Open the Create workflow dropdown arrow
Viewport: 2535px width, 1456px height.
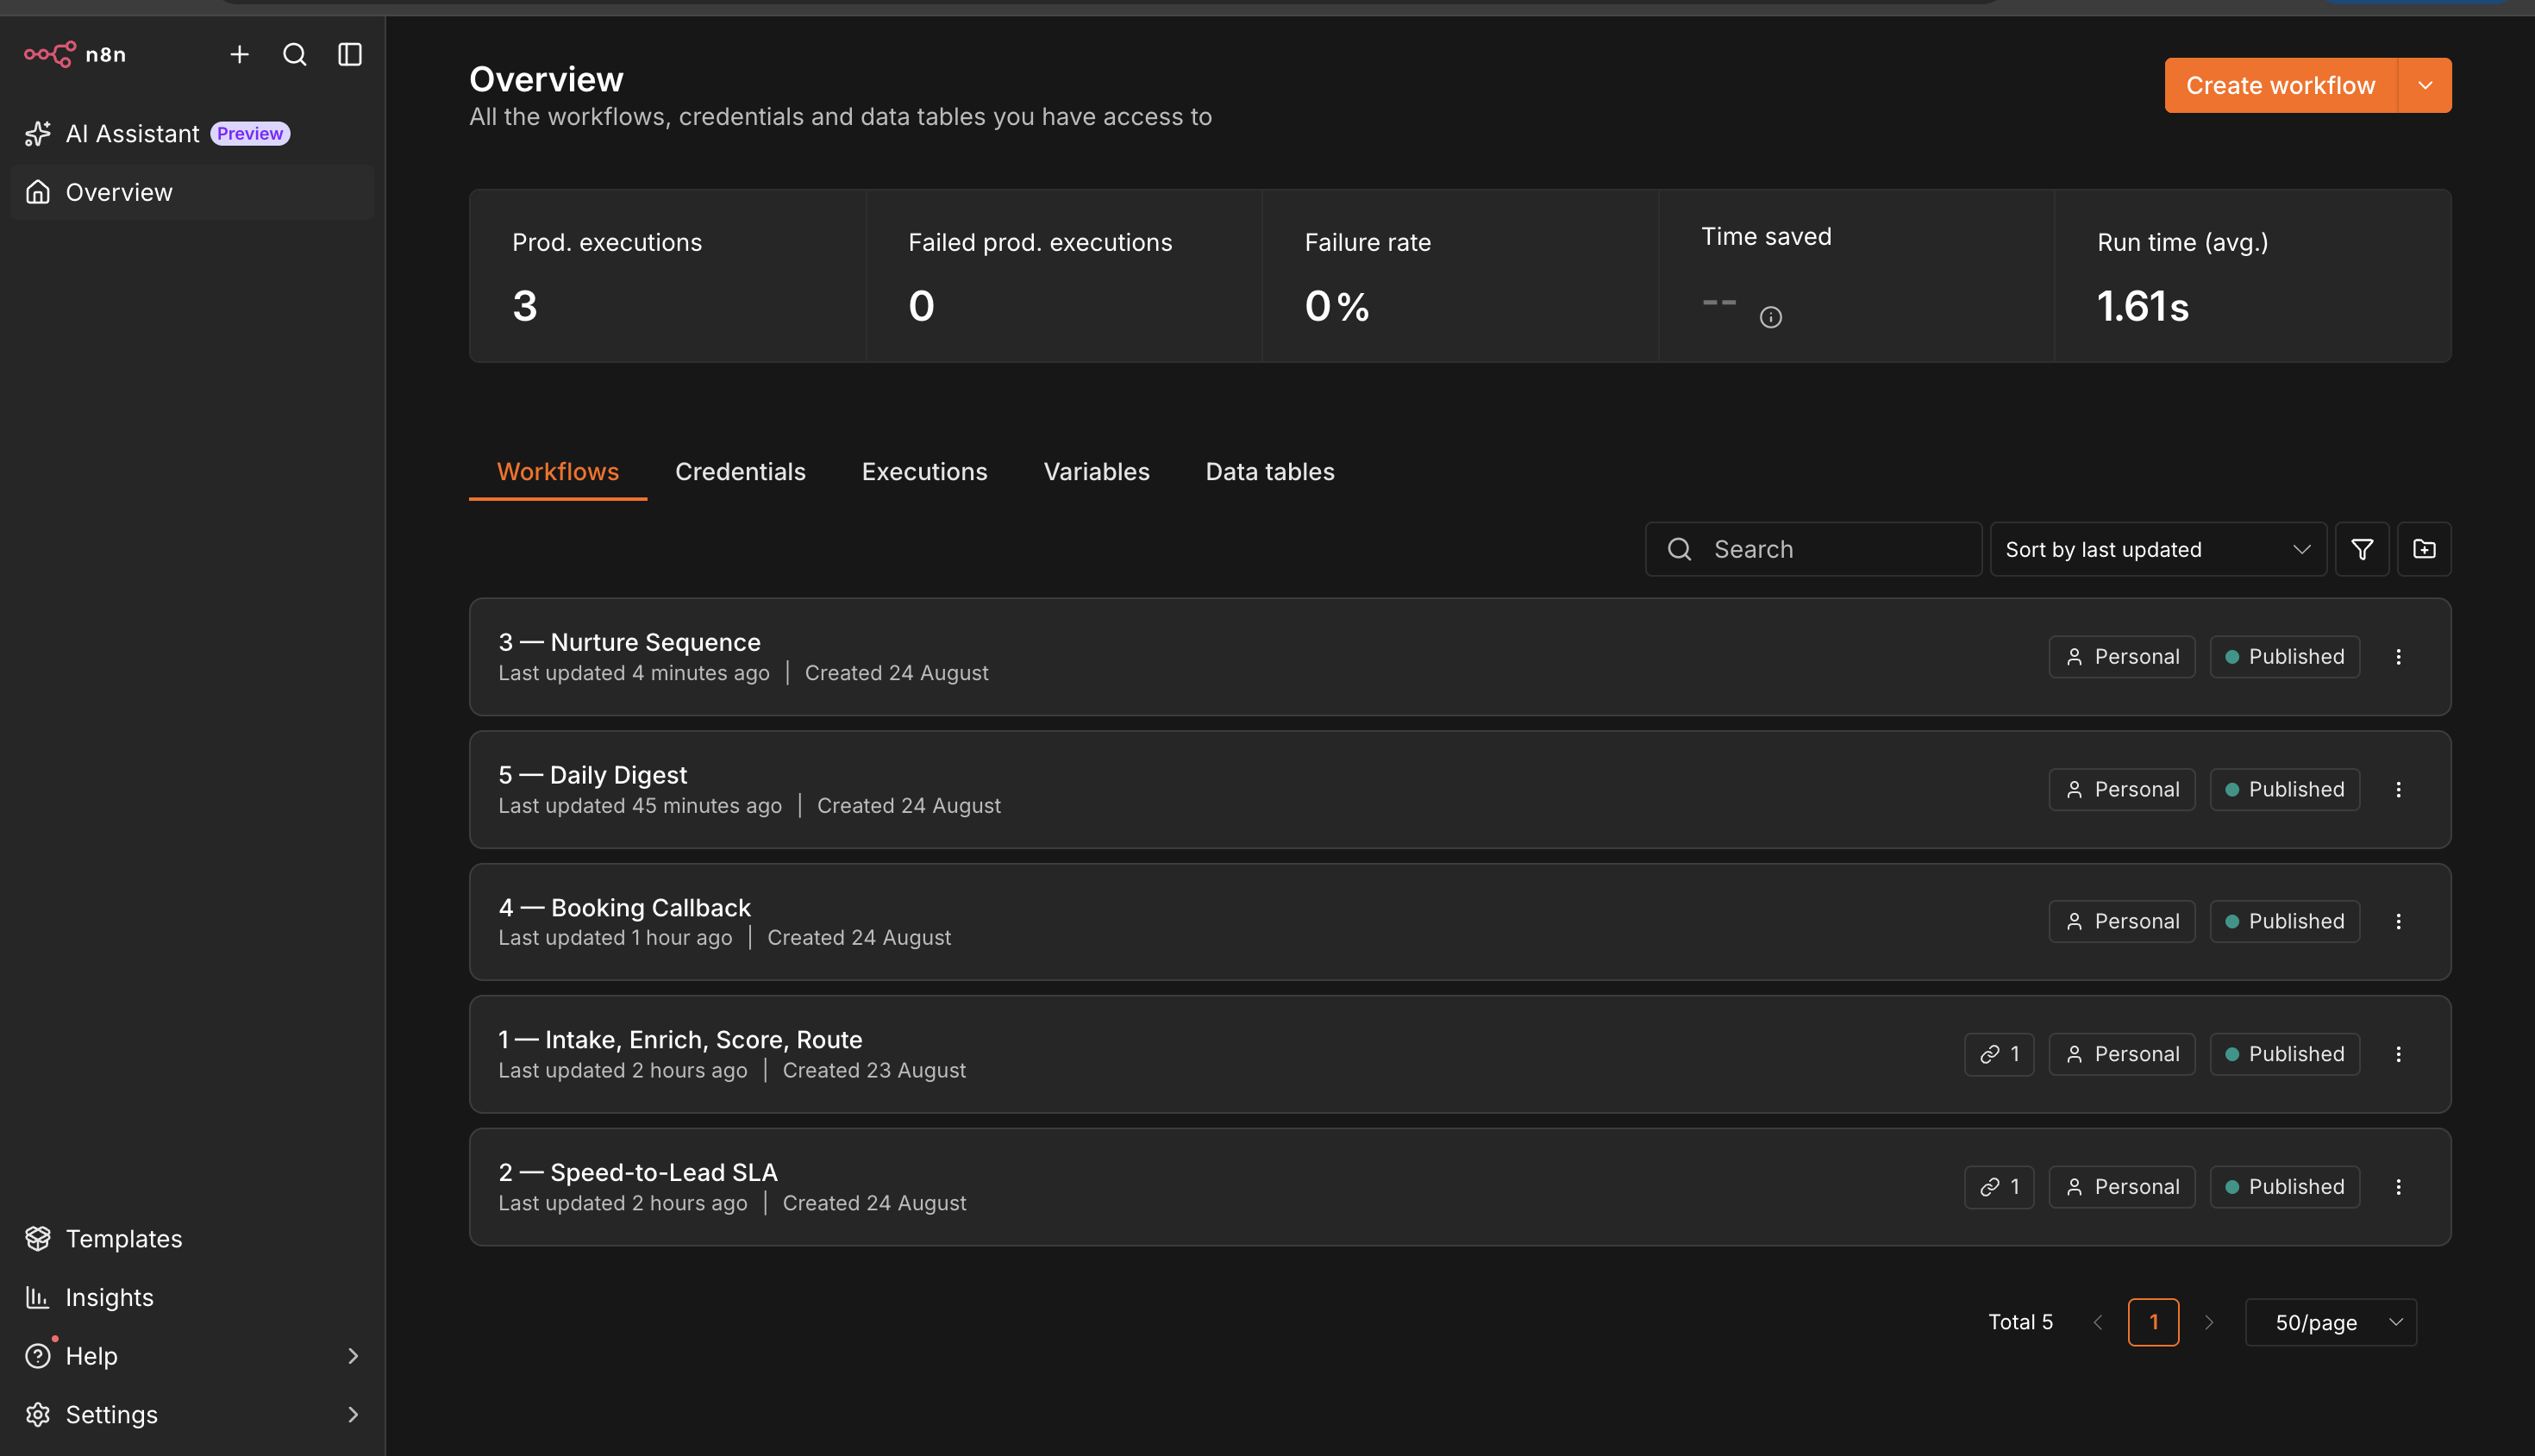coord(2425,85)
